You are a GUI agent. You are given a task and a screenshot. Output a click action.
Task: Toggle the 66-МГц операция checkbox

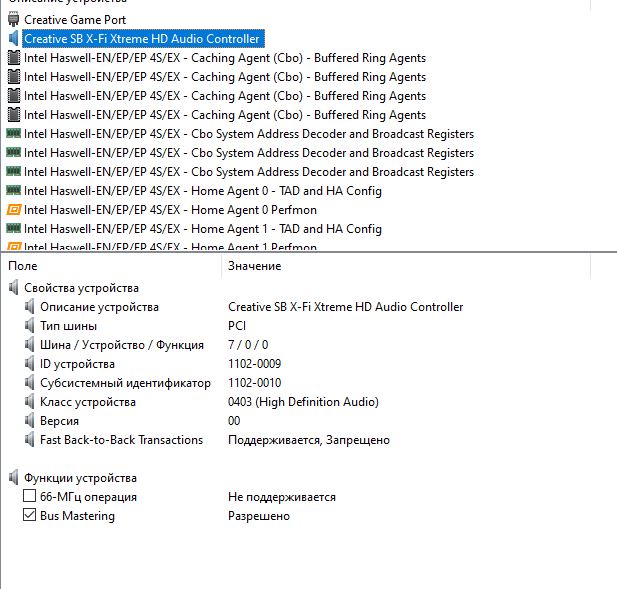tap(30, 496)
